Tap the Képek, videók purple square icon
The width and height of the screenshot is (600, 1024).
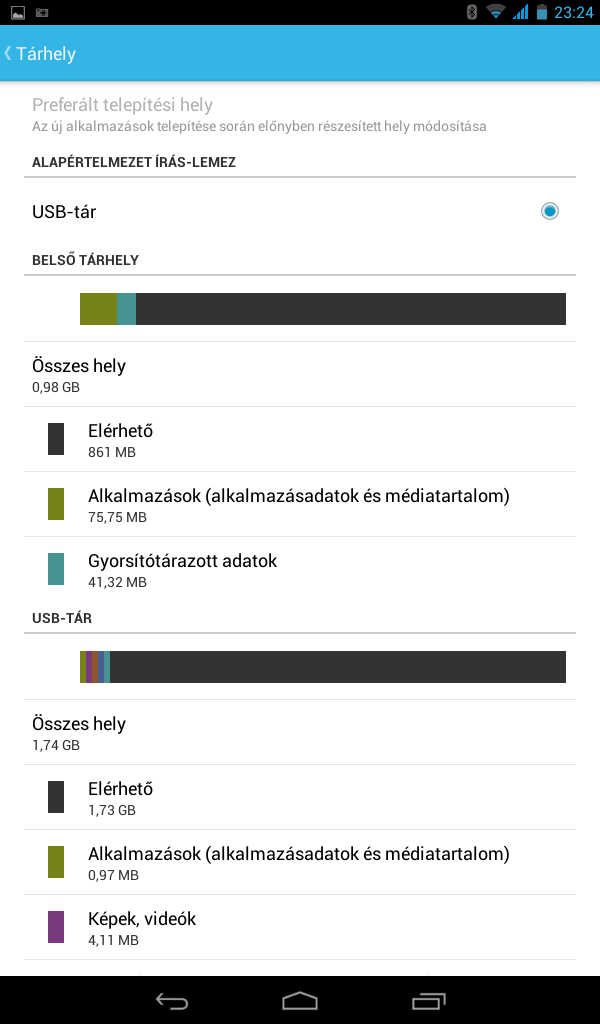55,927
